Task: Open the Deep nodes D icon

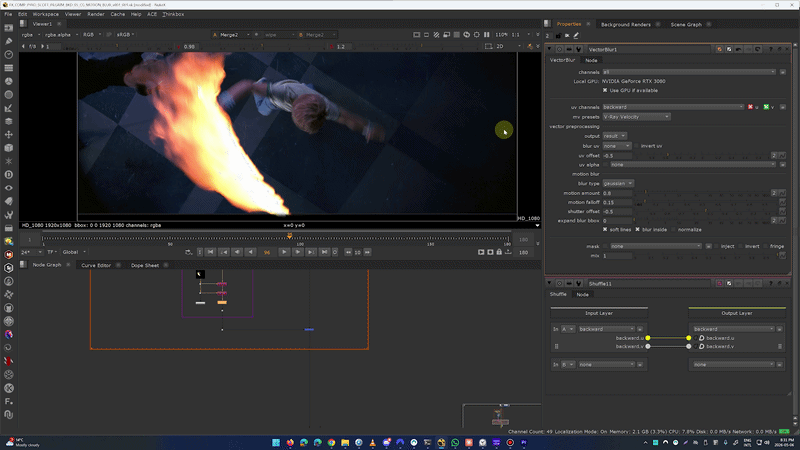Action: pos(9,174)
